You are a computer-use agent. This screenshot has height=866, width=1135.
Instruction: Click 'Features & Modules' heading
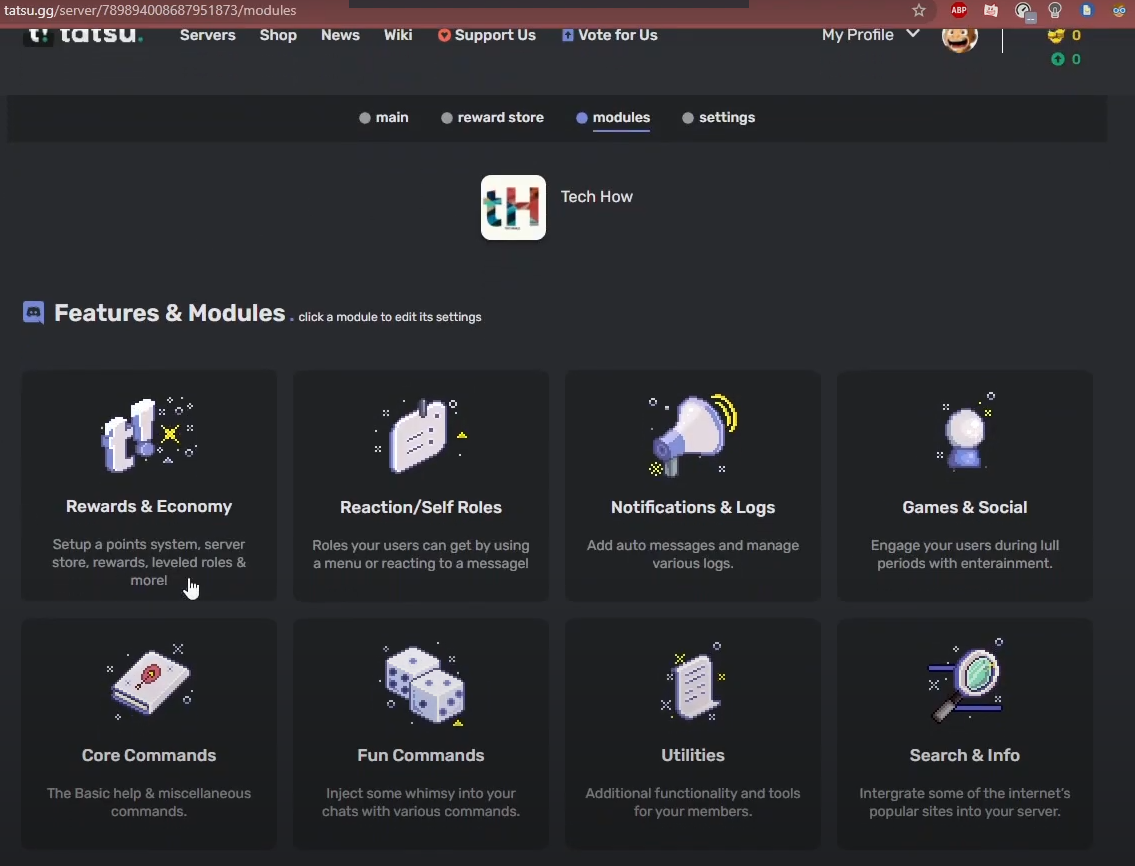[169, 313]
